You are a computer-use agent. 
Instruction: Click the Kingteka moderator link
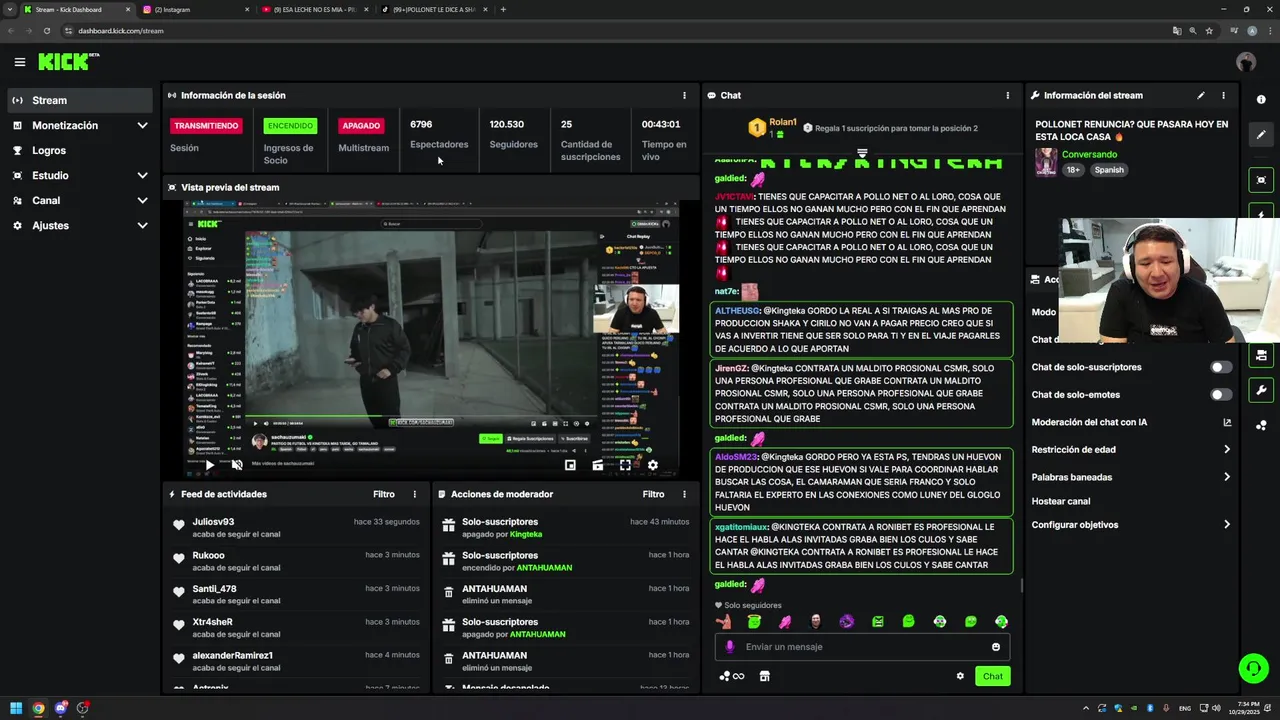(526, 535)
